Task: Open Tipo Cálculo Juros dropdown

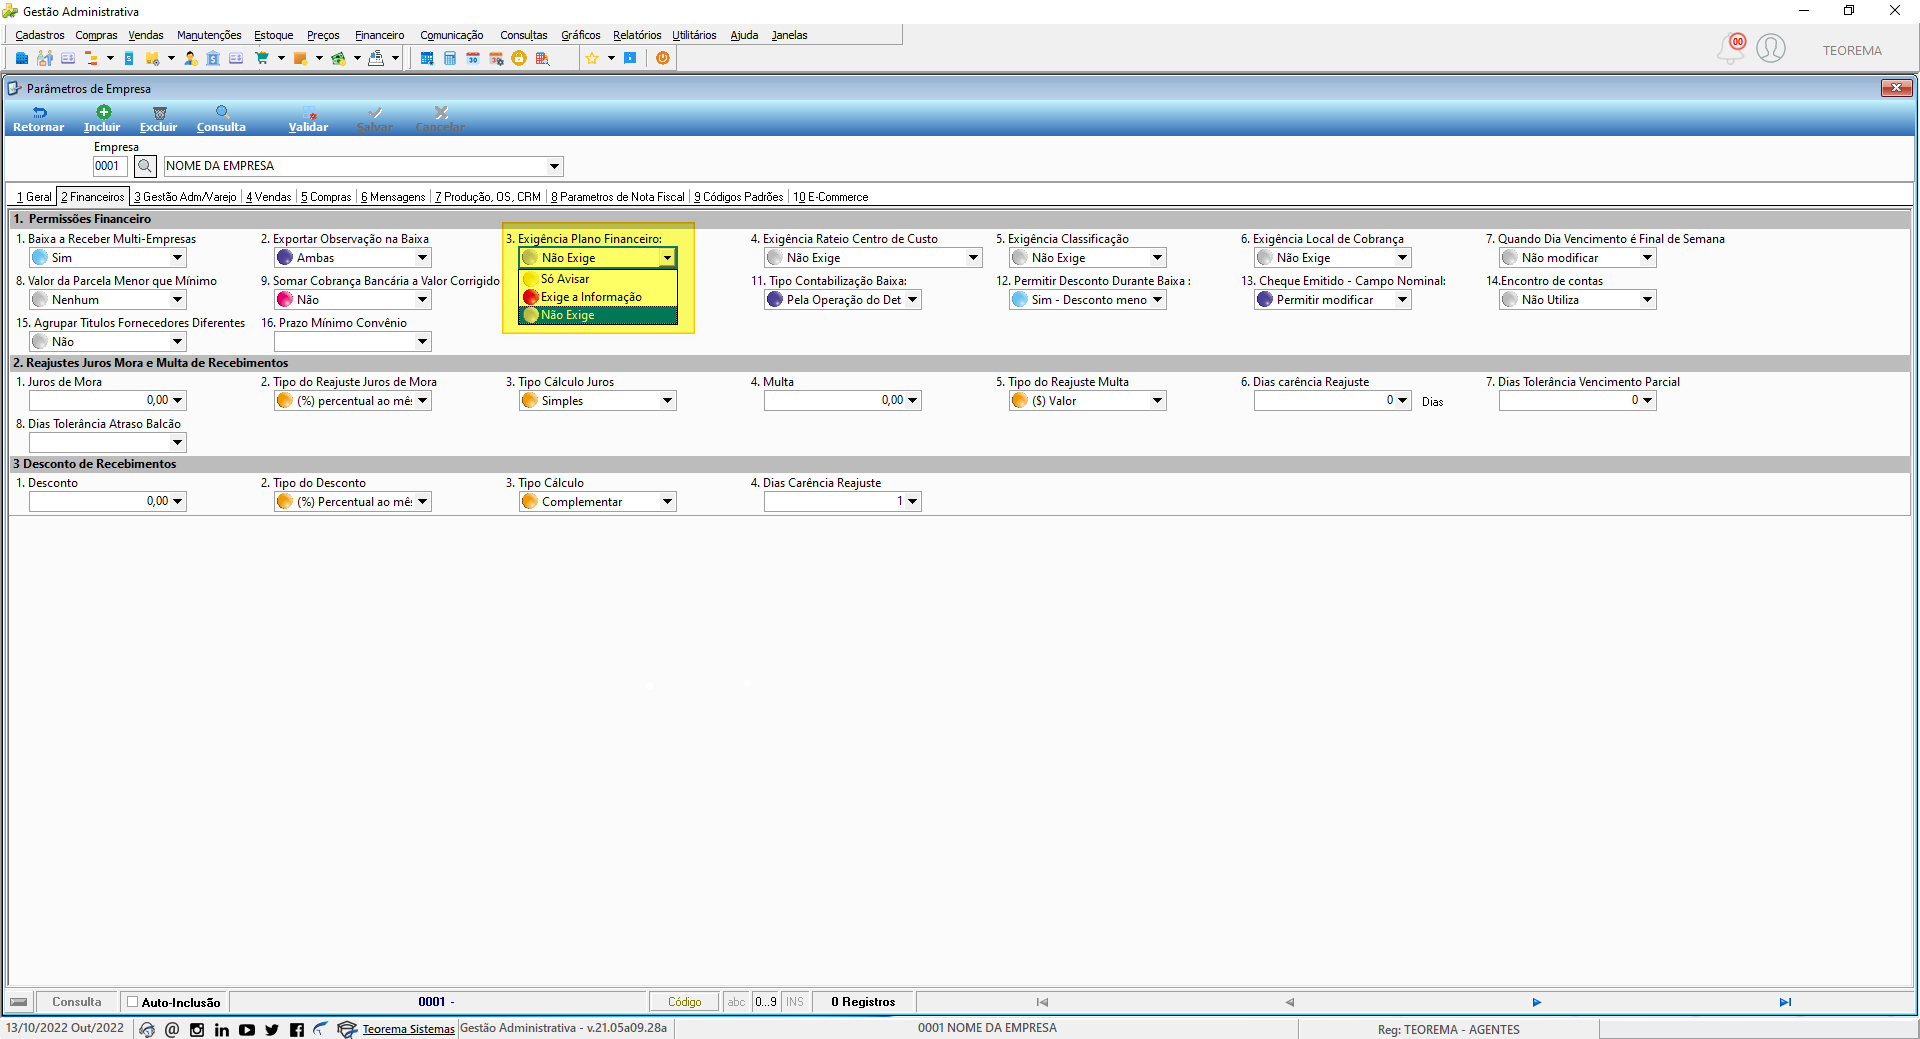Action: [667, 401]
